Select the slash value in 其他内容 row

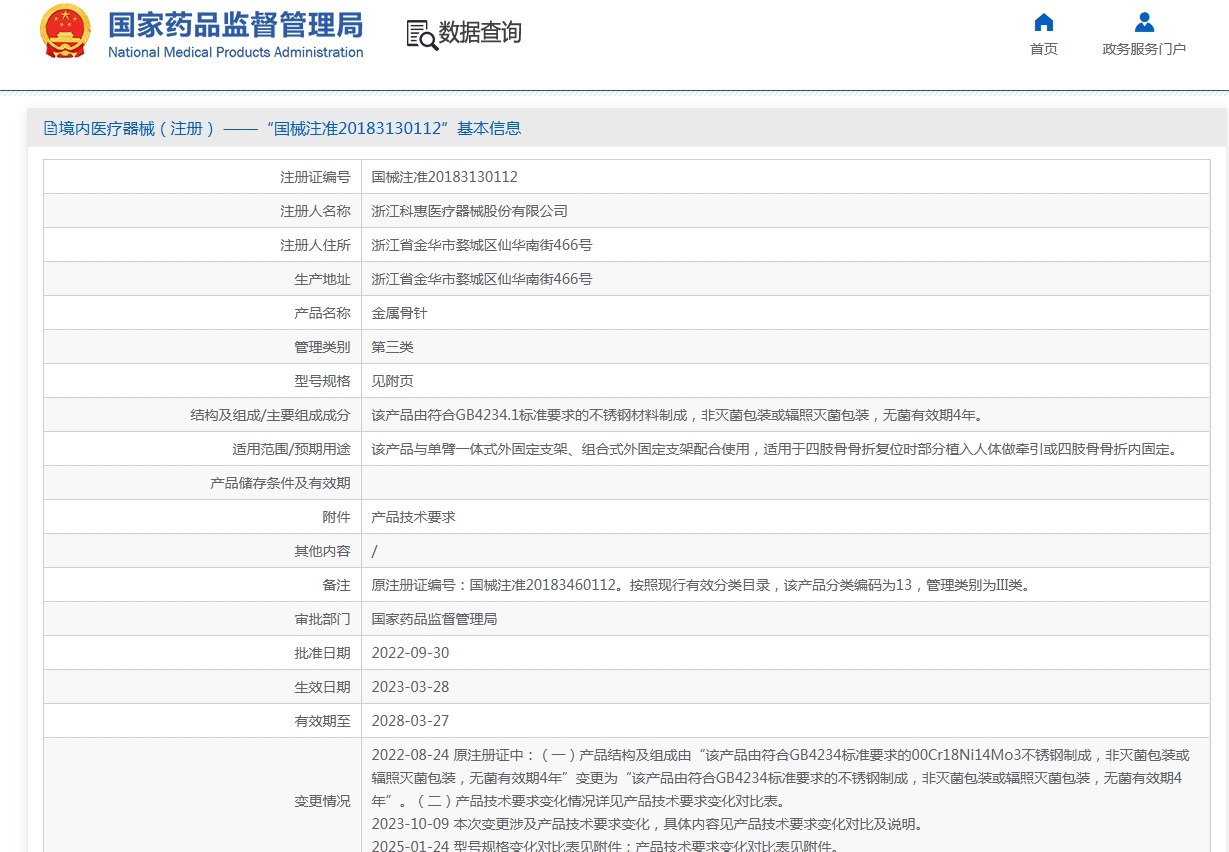click(375, 551)
